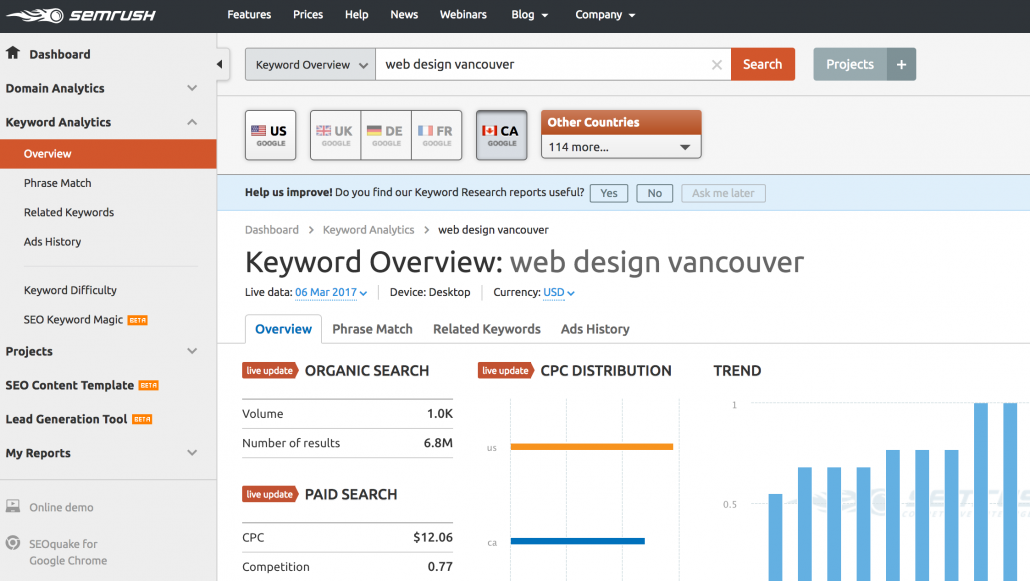Click the orange Search button
Viewport: 1030px width, 581px height.
(763, 64)
